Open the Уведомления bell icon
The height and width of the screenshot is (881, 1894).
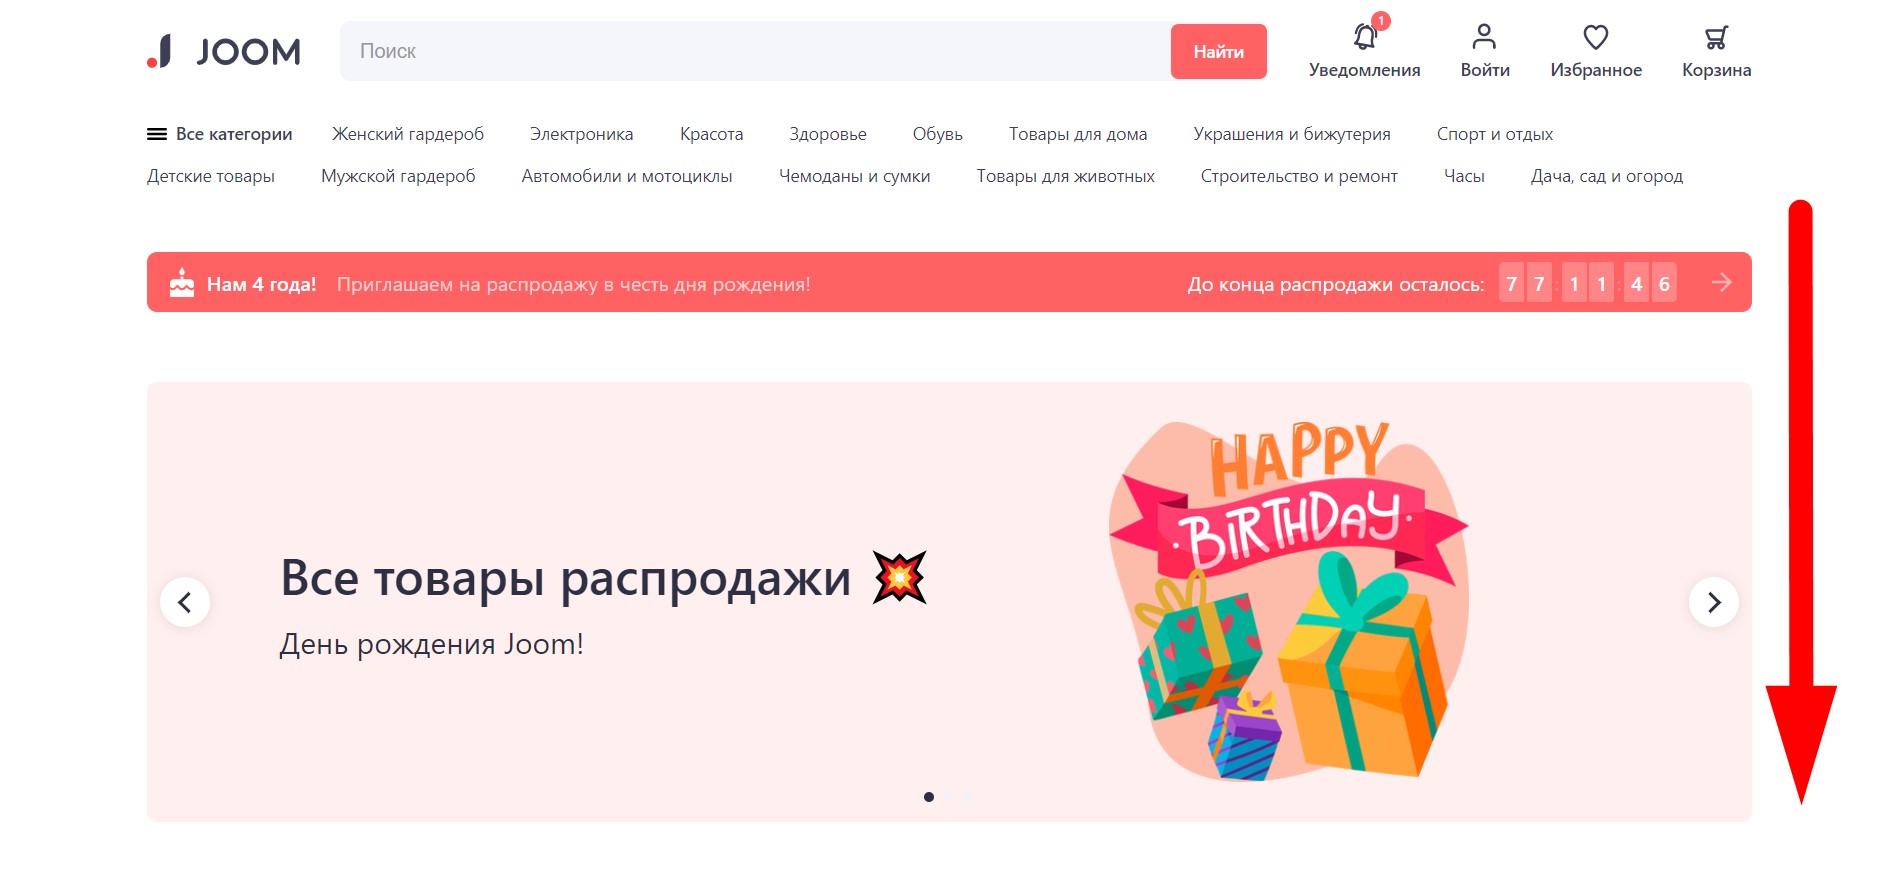[1365, 37]
